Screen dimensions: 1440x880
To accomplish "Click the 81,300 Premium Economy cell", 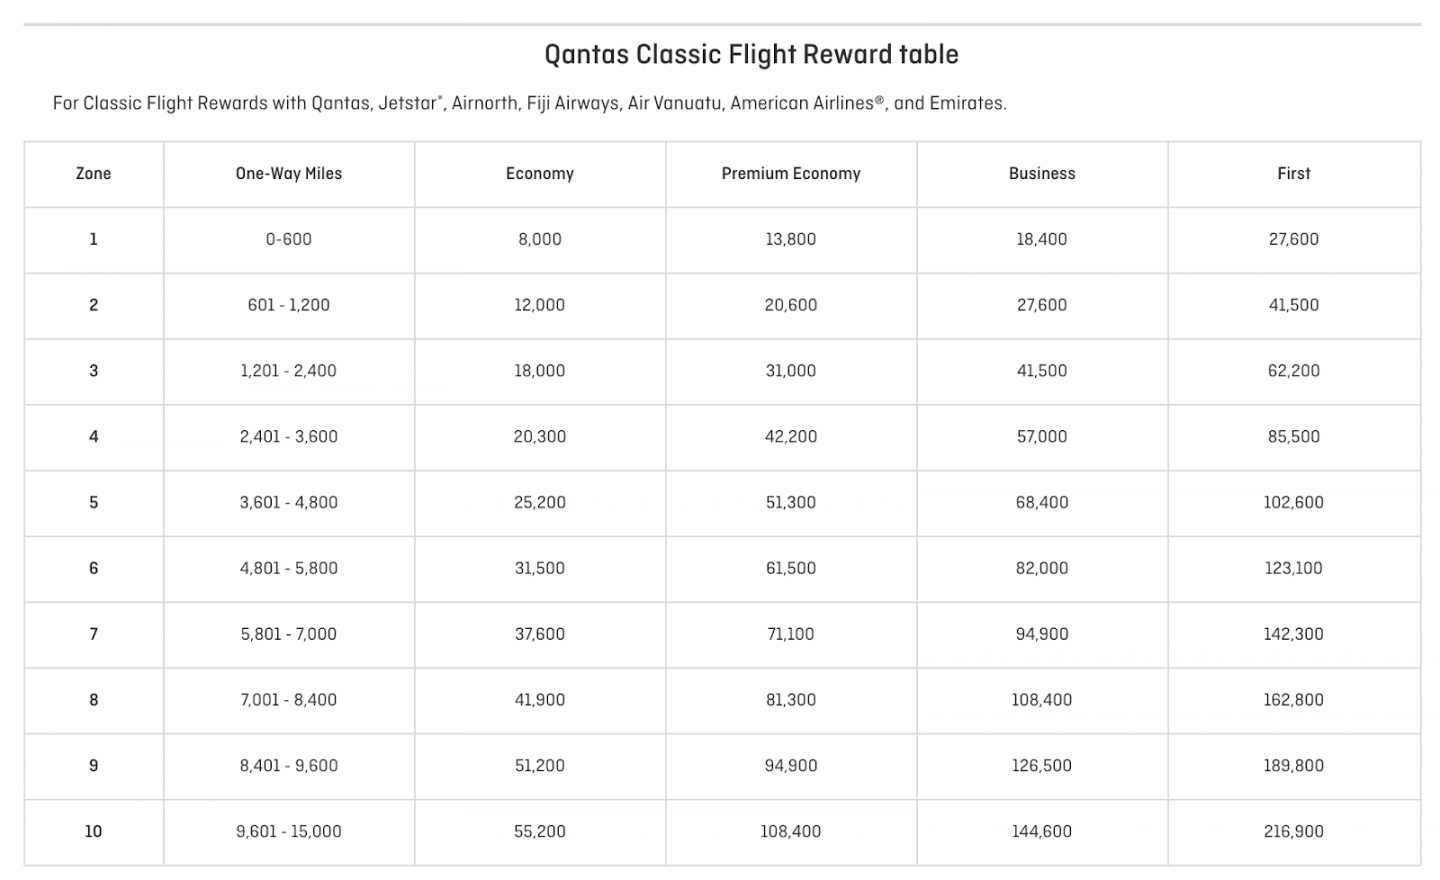I will pos(791,700).
